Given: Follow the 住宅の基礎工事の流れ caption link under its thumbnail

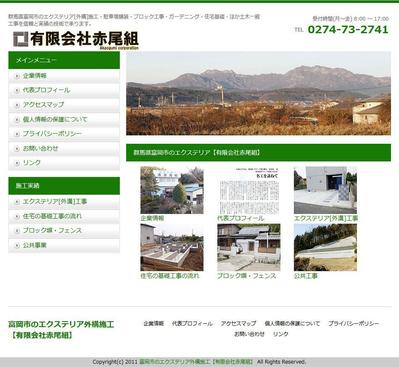Looking at the screenshot, I should (170, 276).
